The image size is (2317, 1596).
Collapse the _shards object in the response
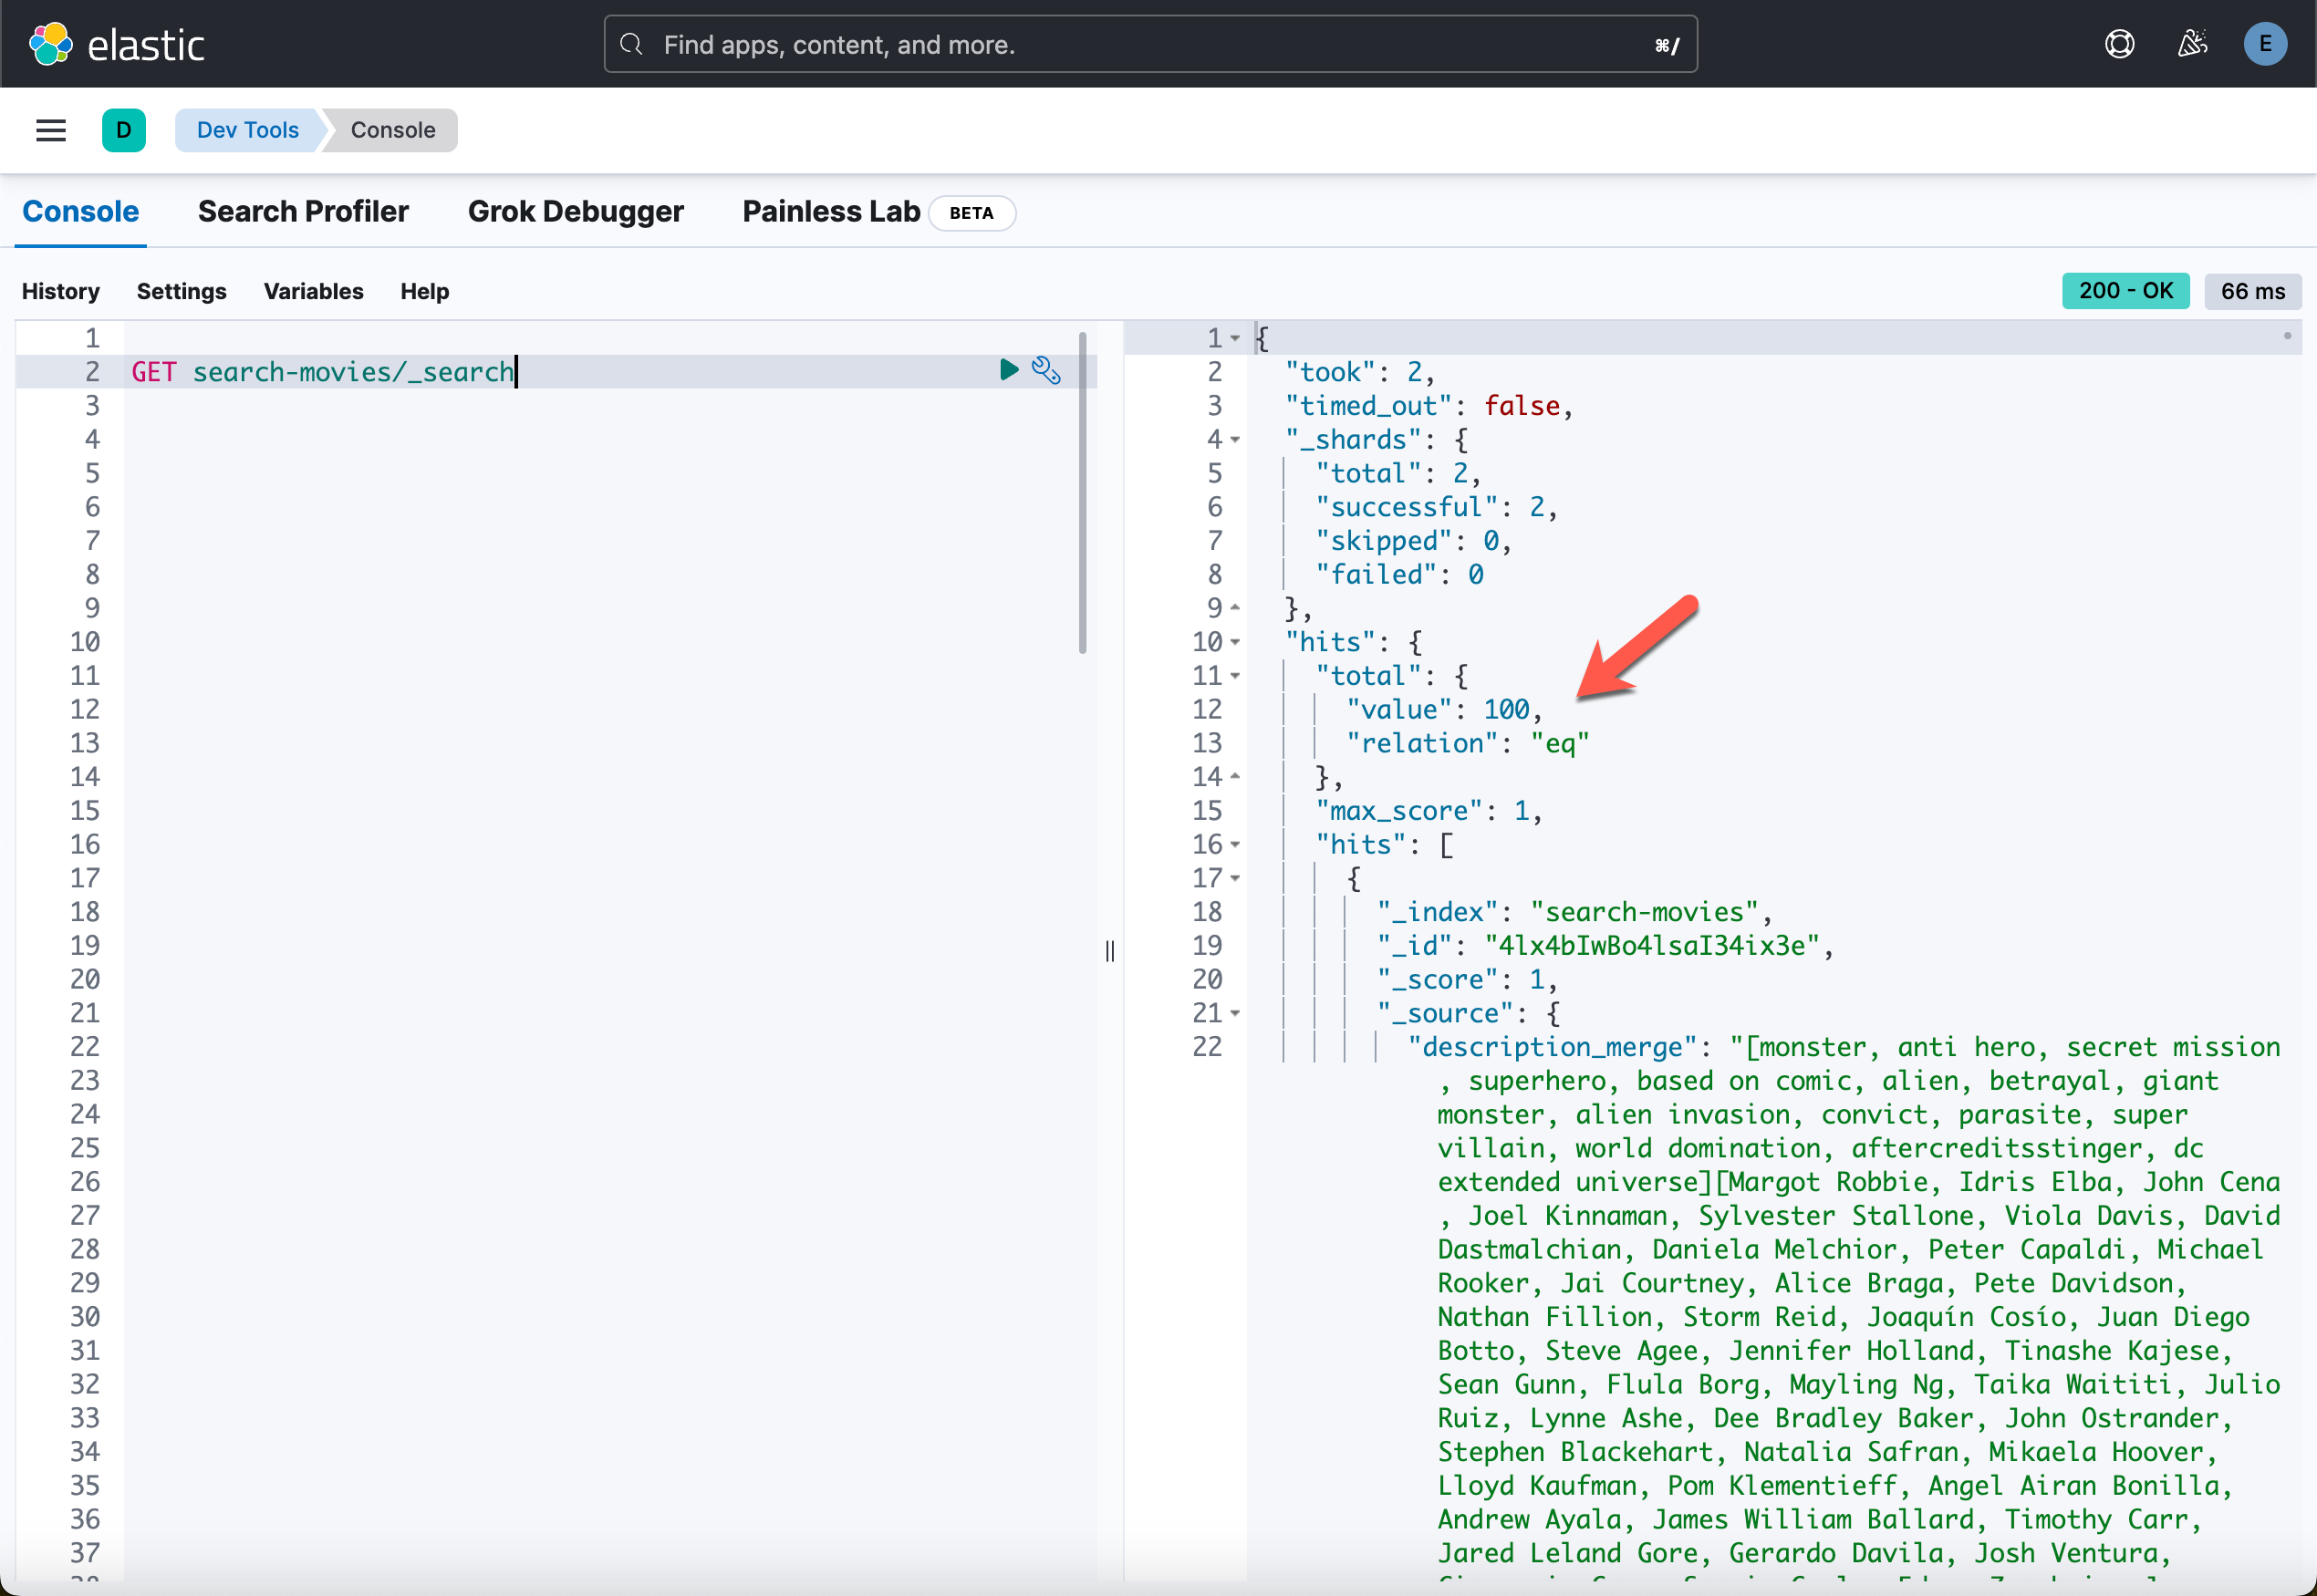click(x=1235, y=439)
